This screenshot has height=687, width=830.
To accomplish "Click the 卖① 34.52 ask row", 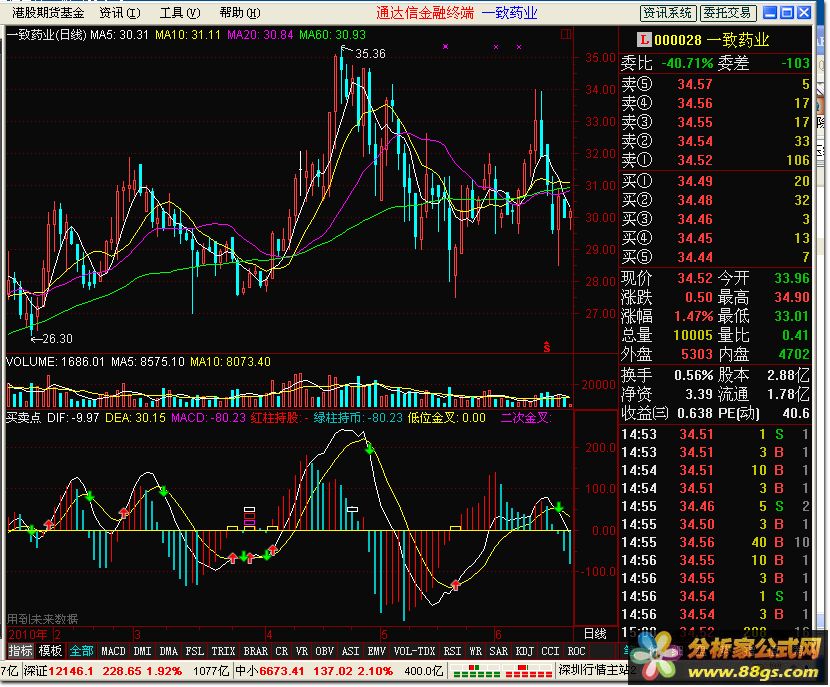I will point(715,160).
